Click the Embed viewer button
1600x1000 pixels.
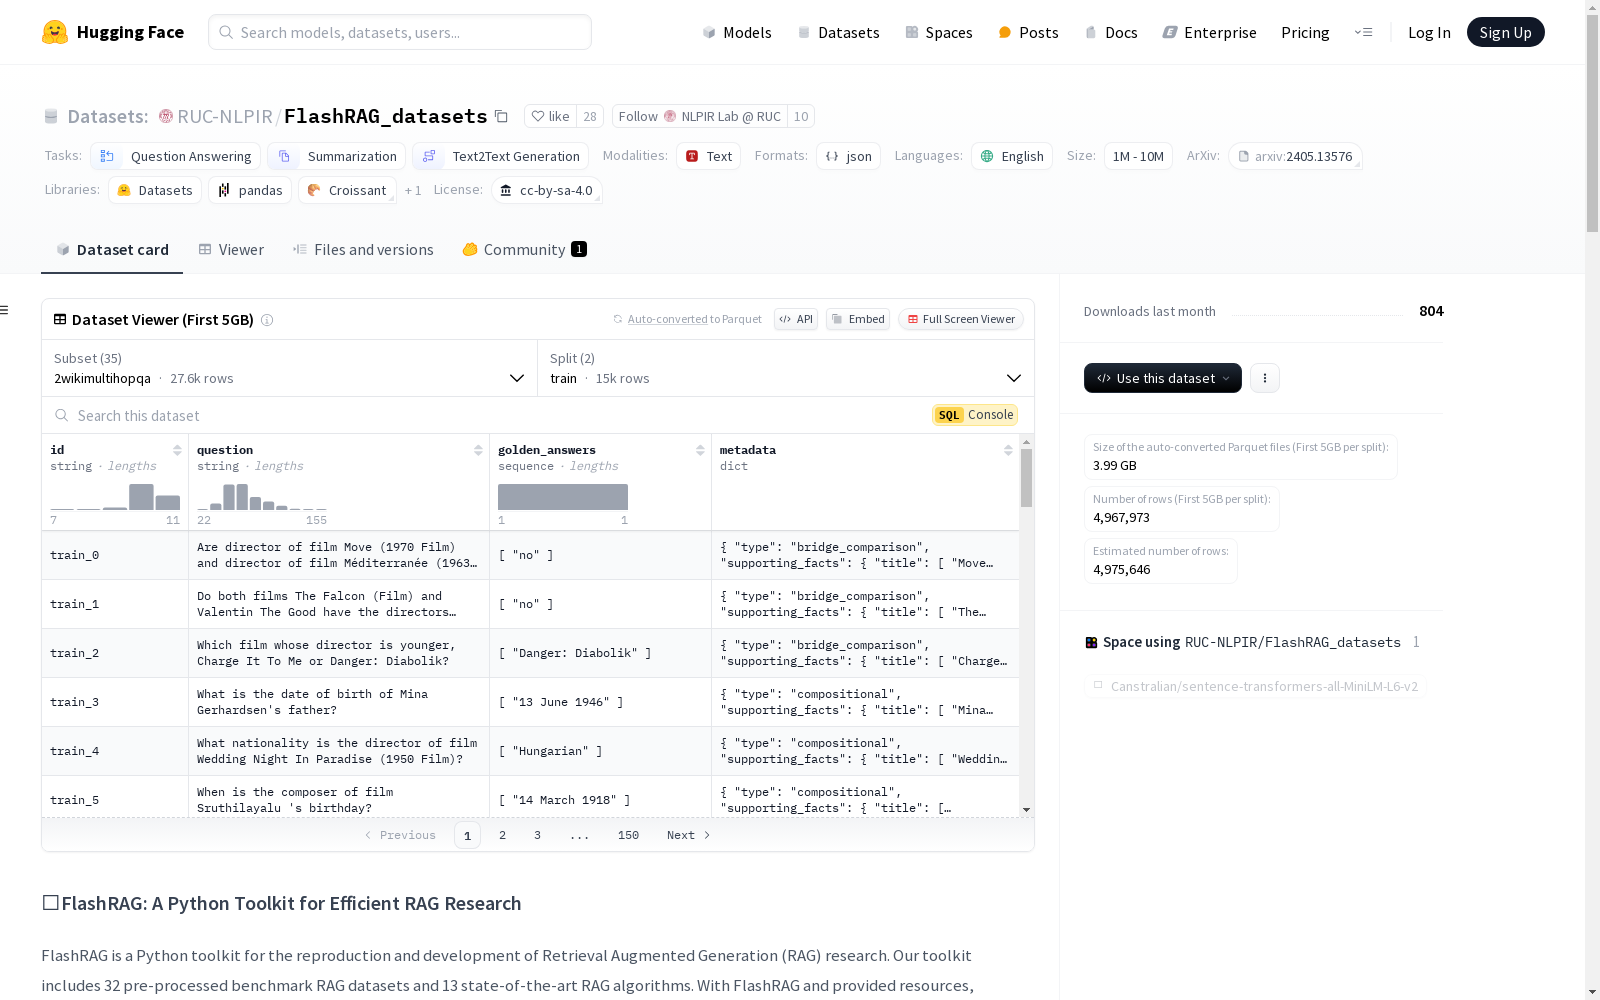click(x=858, y=319)
